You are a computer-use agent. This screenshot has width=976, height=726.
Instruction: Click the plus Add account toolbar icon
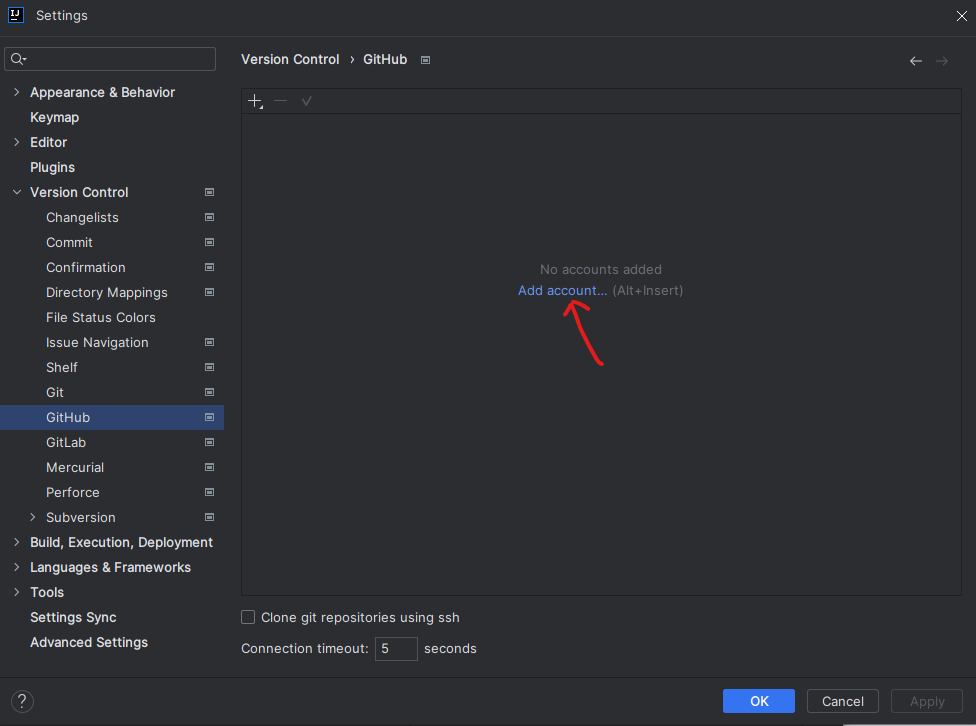(x=255, y=101)
